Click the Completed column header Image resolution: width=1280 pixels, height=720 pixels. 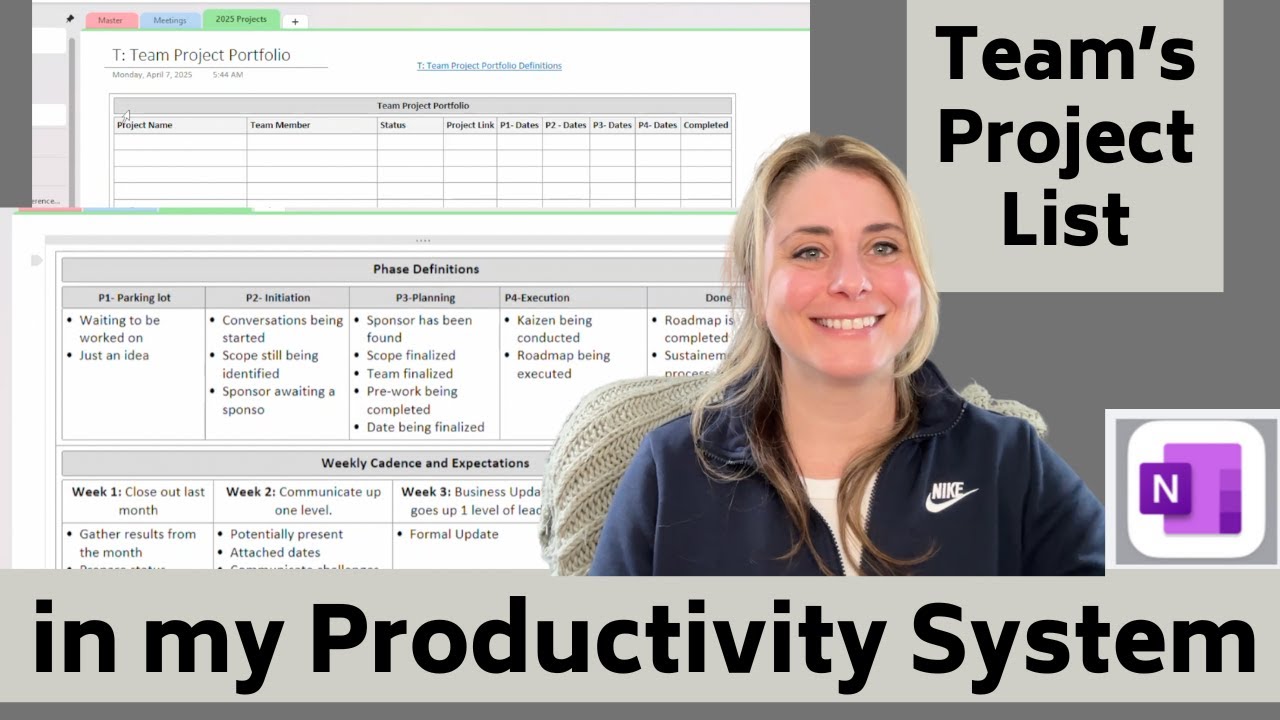[x=706, y=125]
